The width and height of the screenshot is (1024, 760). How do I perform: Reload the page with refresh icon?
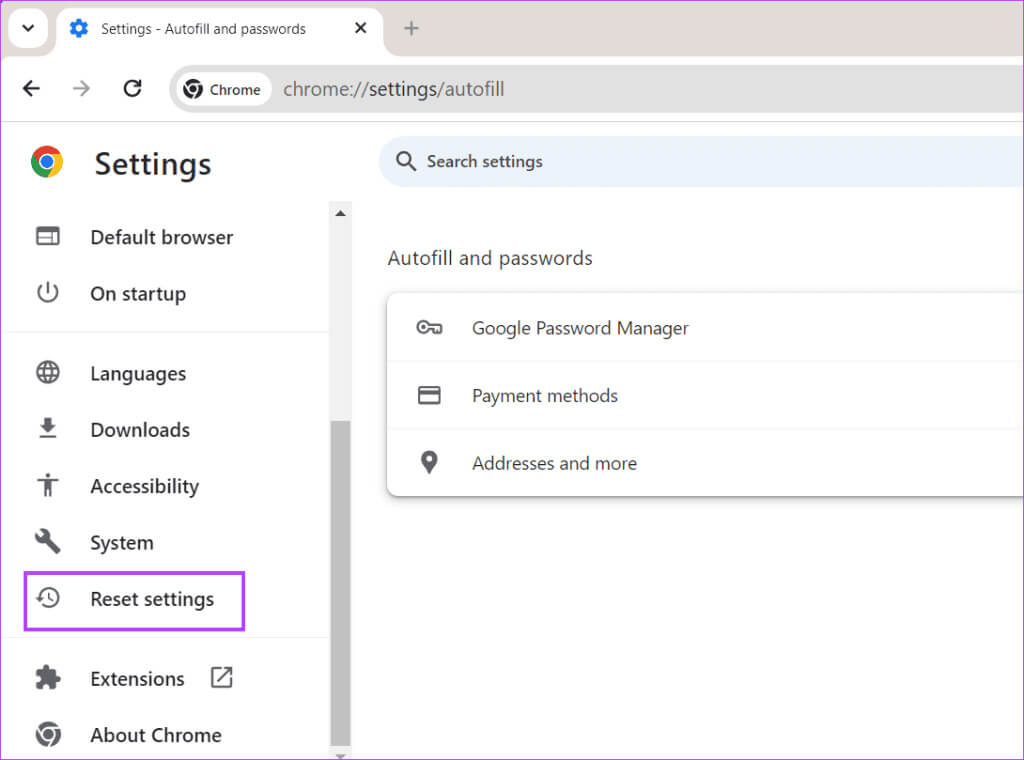(x=133, y=88)
